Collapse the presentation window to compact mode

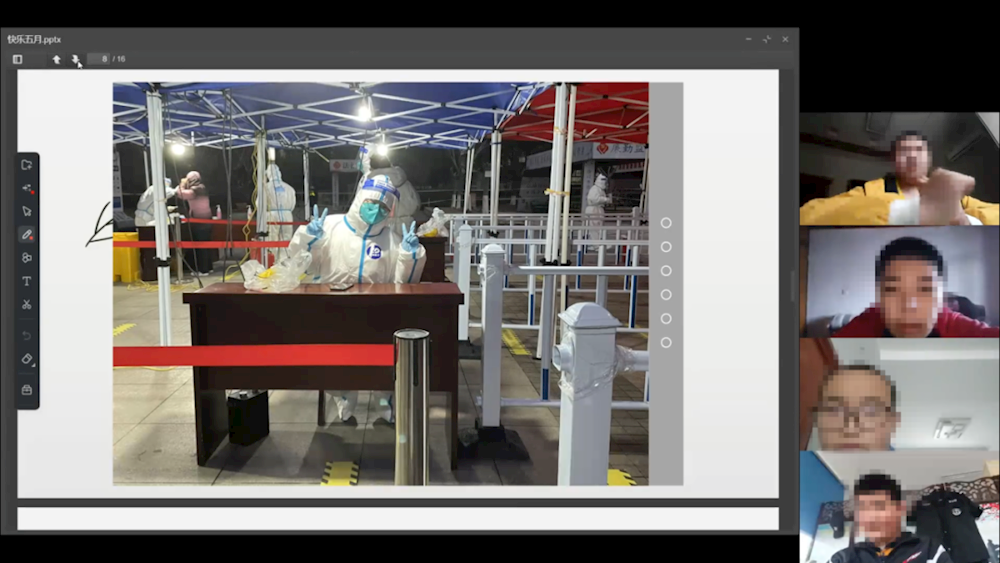click(x=766, y=39)
